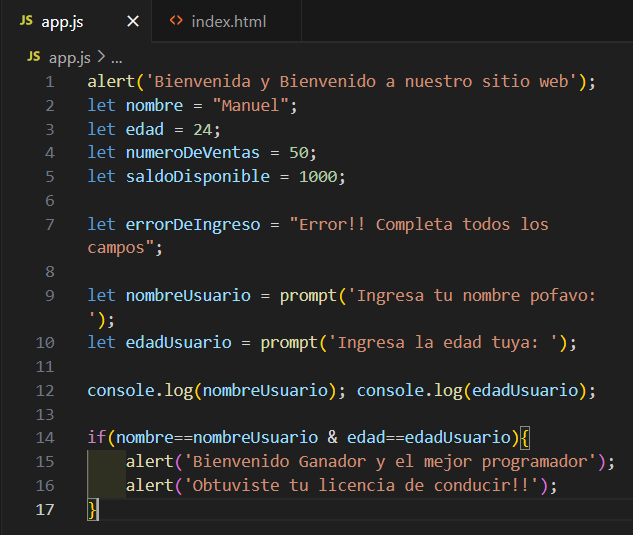The width and height of the screenshot is (633, 535).
Task: Click line number 17 in the gutter
Action: (x=45, y=510)
